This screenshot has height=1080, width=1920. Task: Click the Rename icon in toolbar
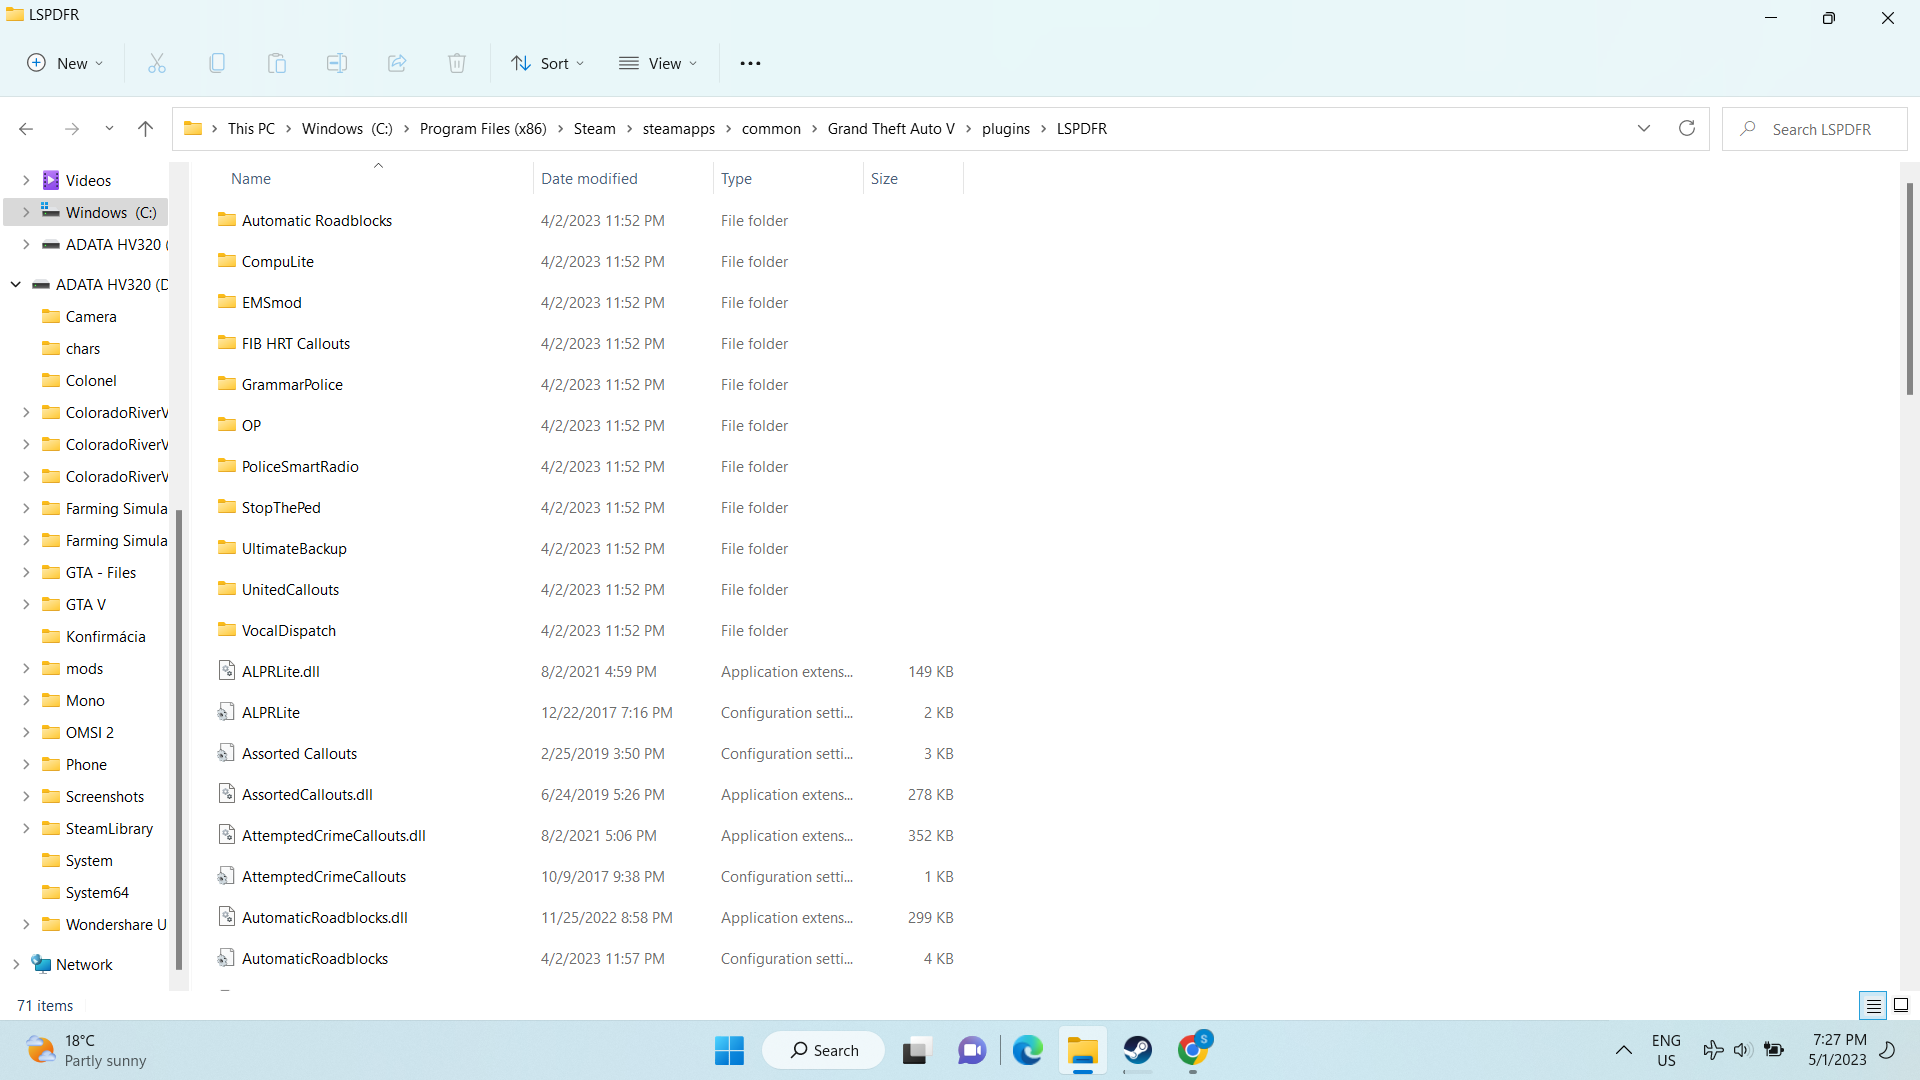[x=337, y=63]
